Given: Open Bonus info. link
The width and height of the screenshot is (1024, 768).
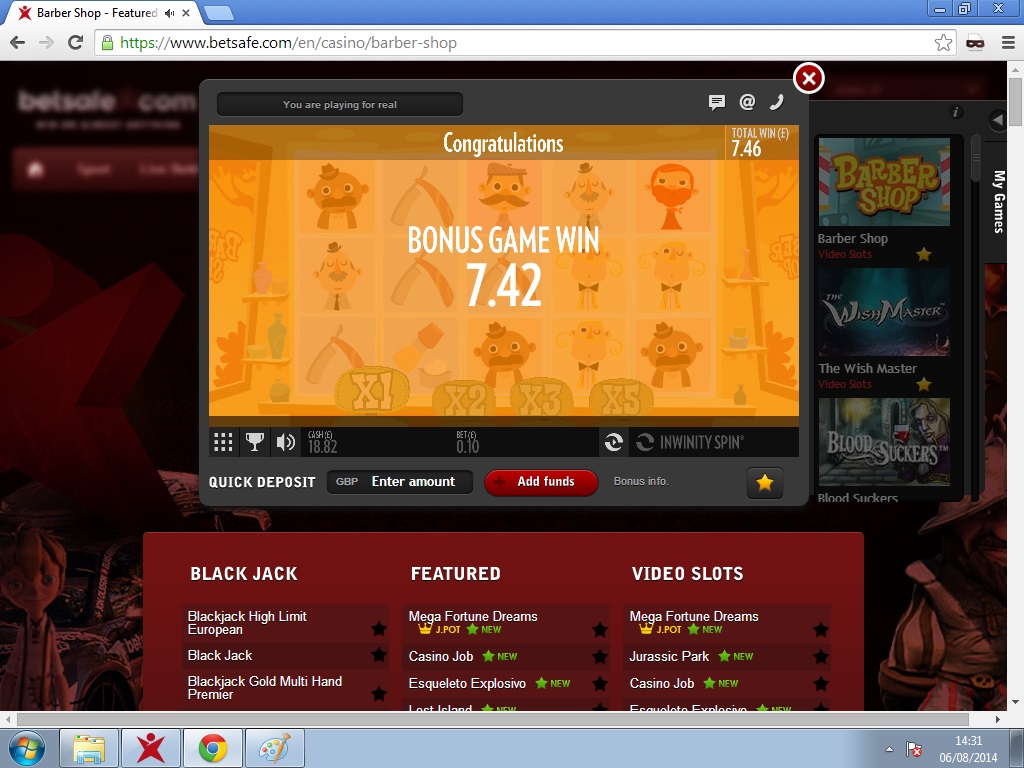Looking at the screenshot, I should tap(641, 481).
